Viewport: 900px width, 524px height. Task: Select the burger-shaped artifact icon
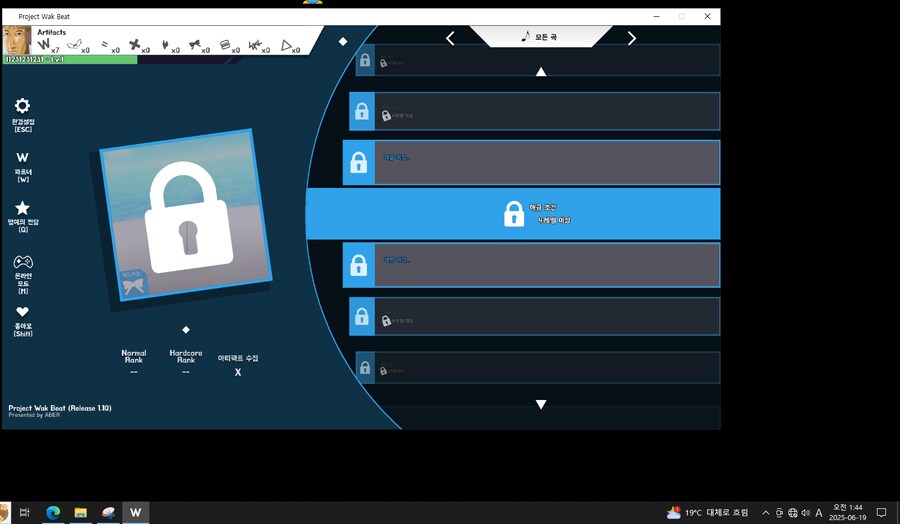[225, 45]
